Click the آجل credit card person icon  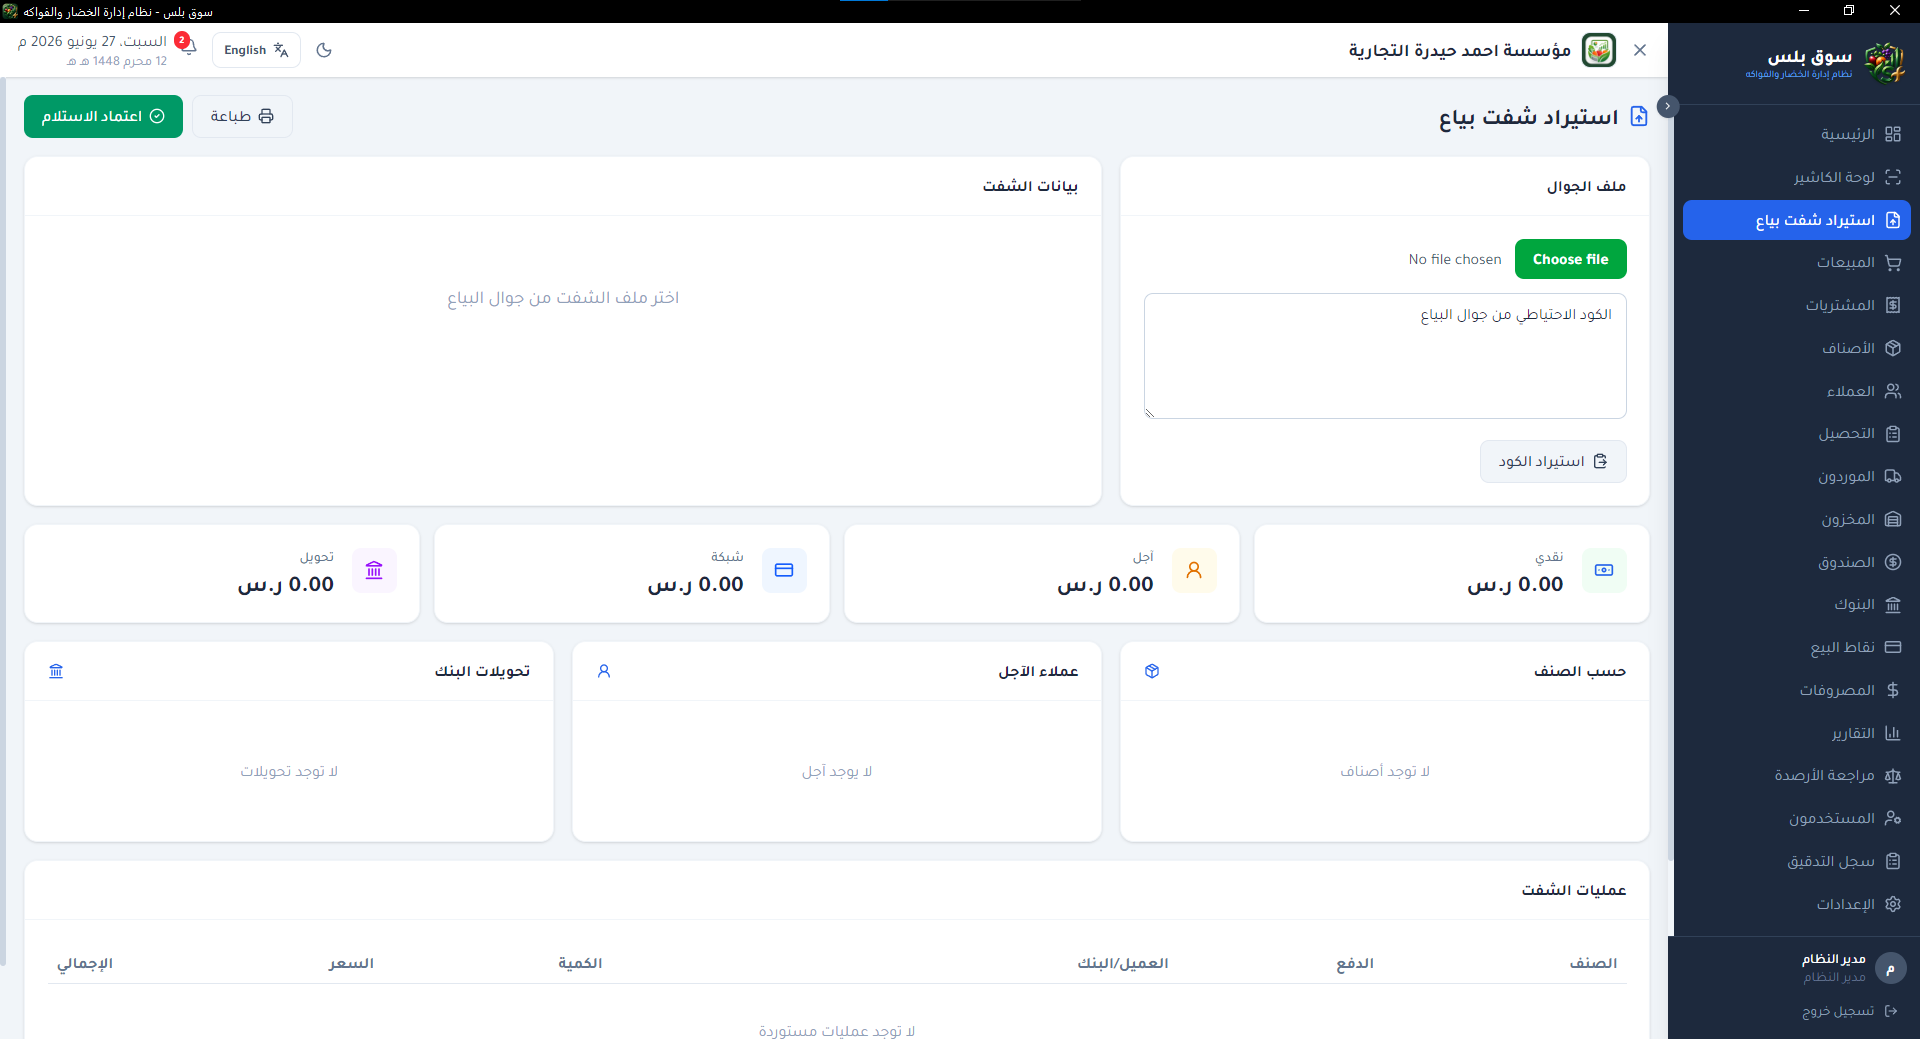coord(1194,570)
